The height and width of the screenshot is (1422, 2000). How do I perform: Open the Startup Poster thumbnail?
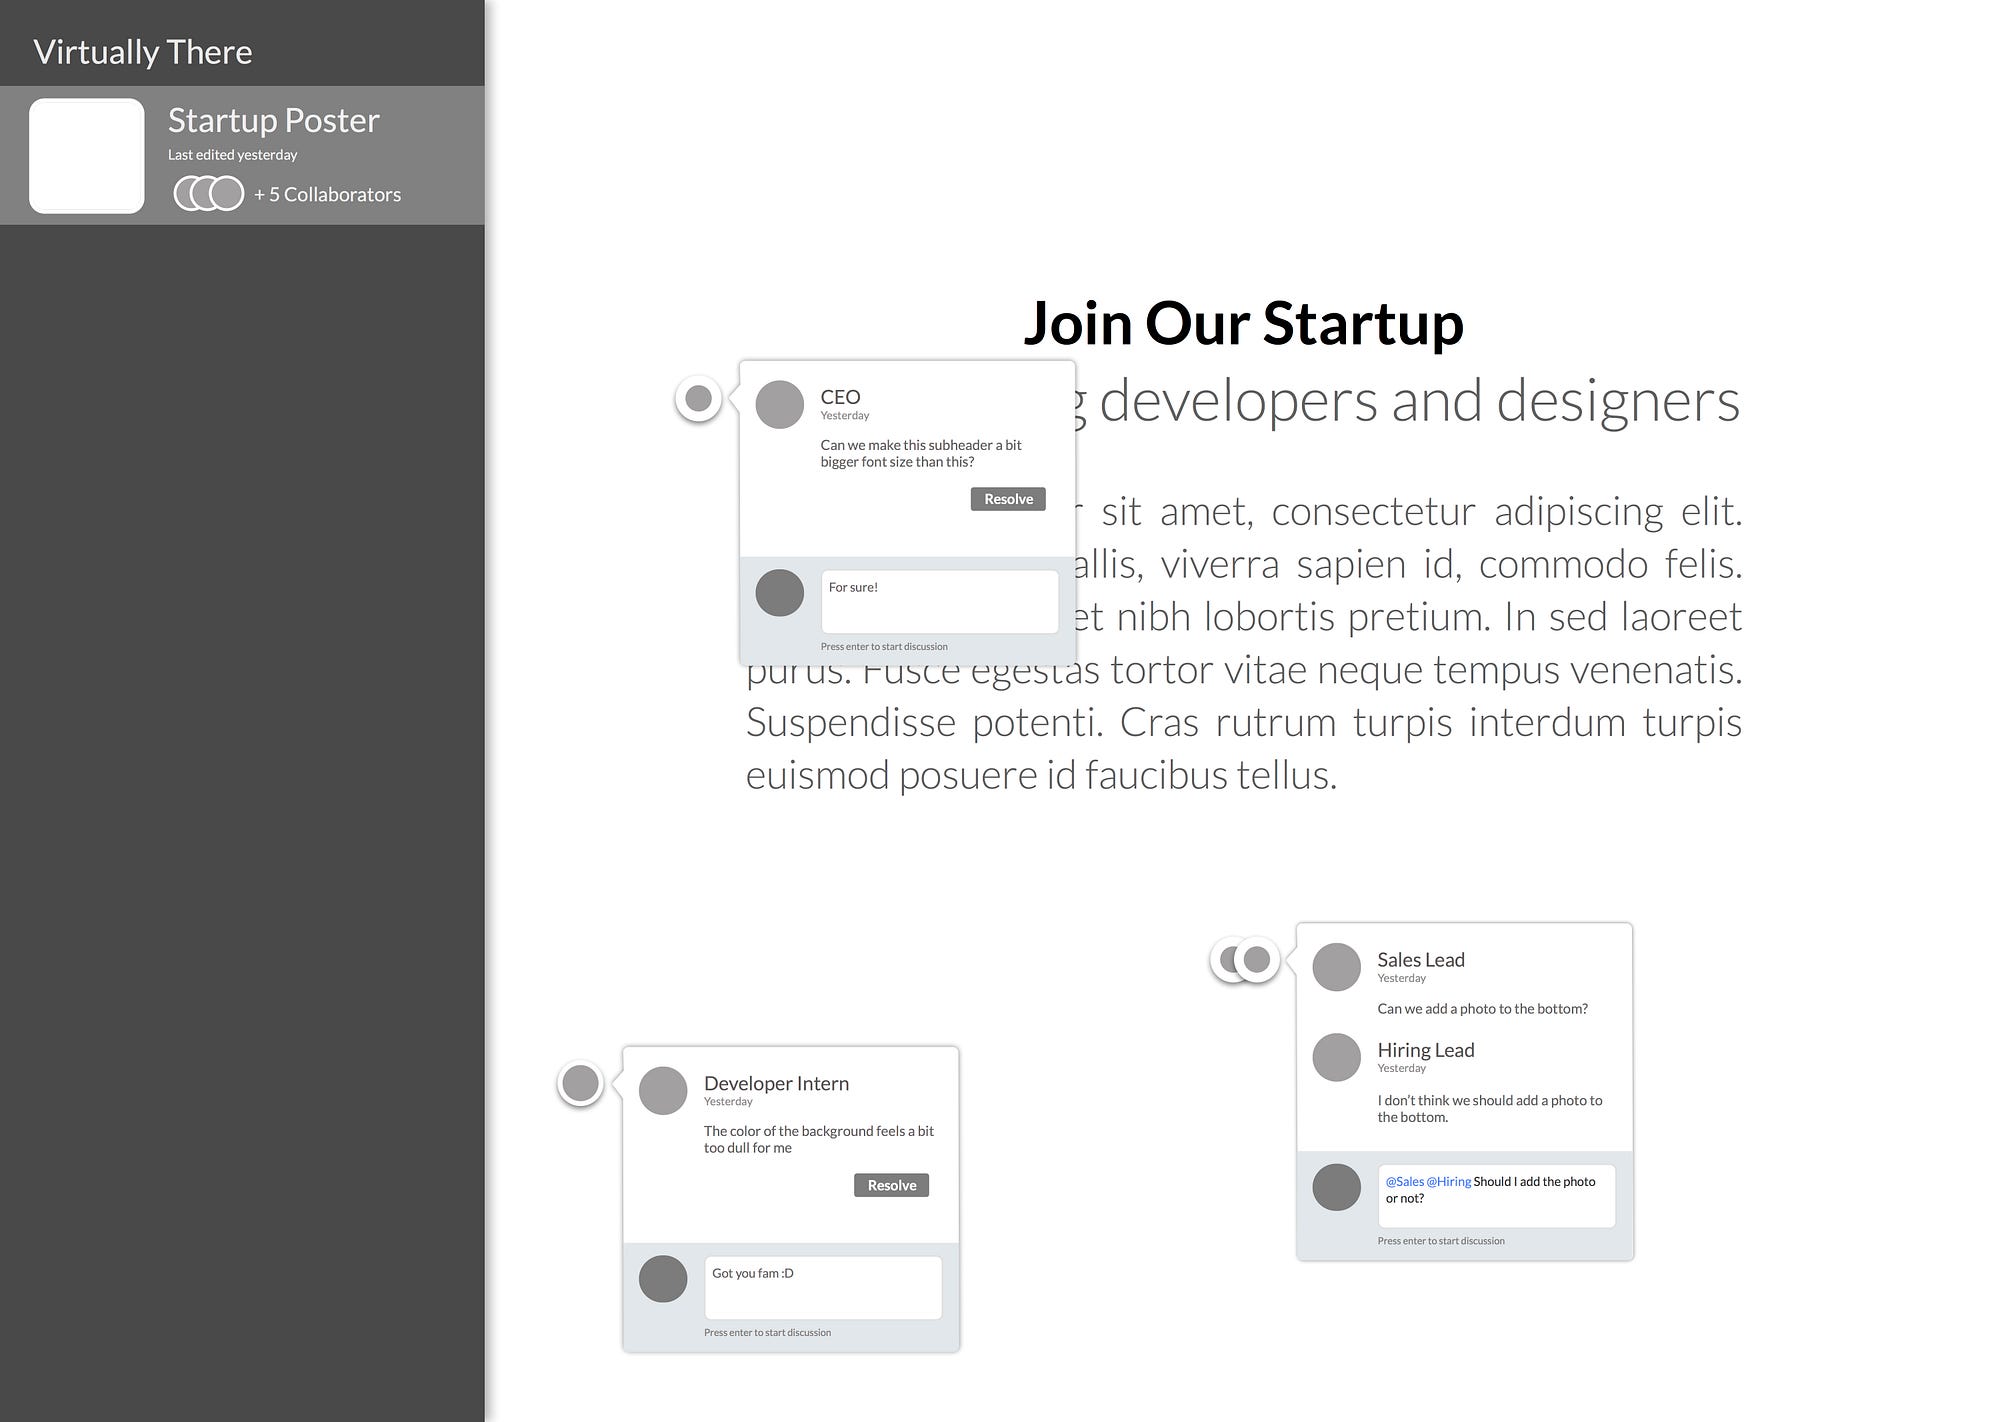[x=87, y=156]
